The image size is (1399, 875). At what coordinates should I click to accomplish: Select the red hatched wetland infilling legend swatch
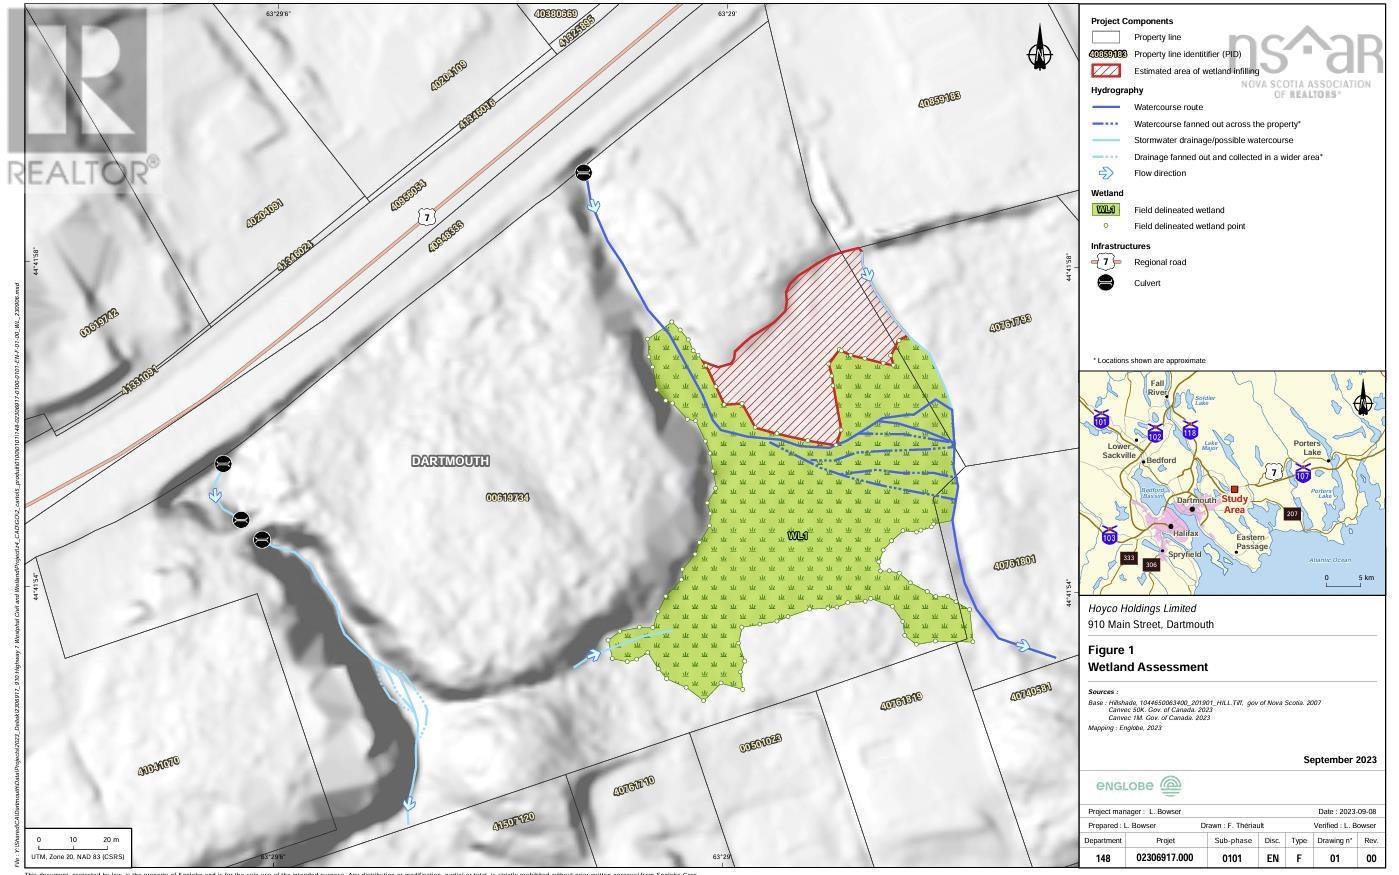1104,70
